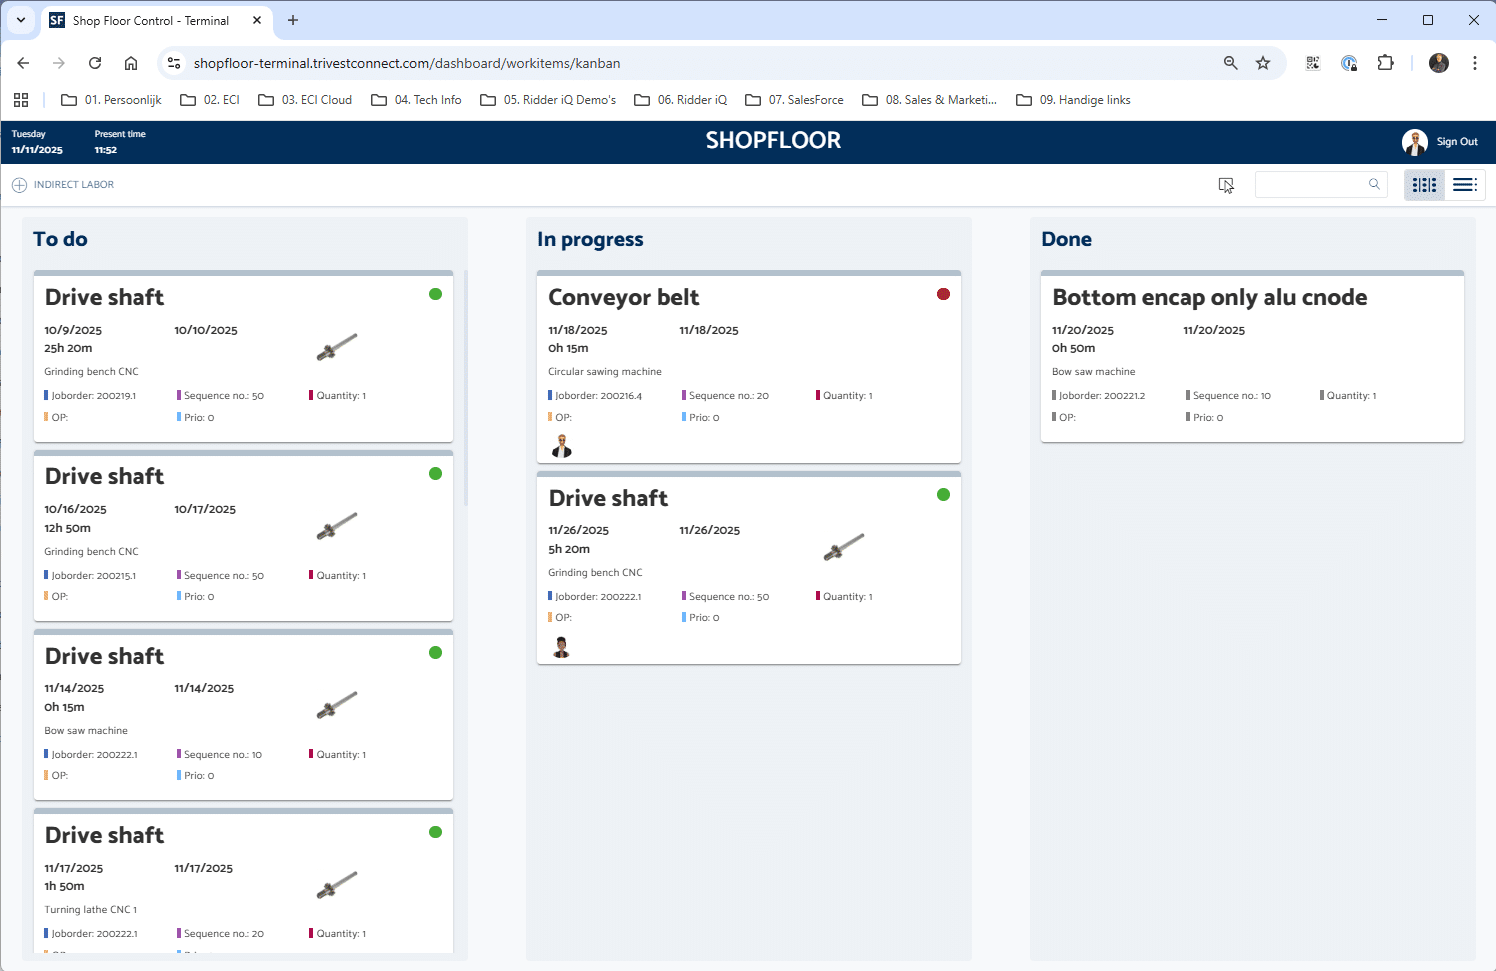Switch to list view layout
1496x971 pixels.
click(x=1465, y=185)
